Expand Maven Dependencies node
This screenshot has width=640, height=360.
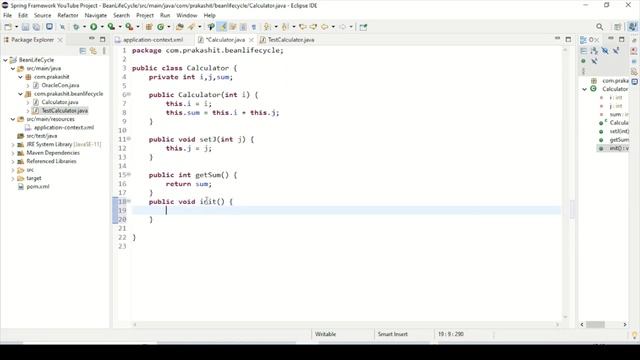tap(13, 153)
